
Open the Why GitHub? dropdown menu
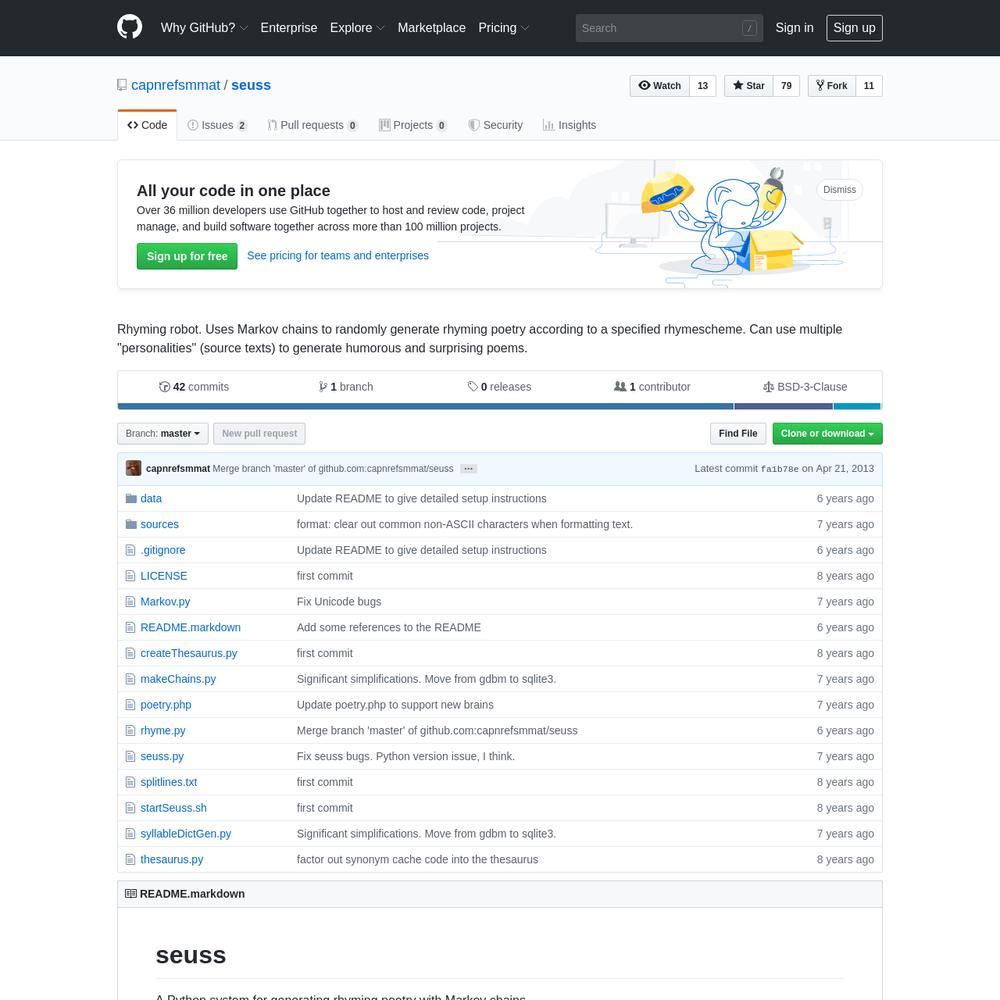(204, 27)
